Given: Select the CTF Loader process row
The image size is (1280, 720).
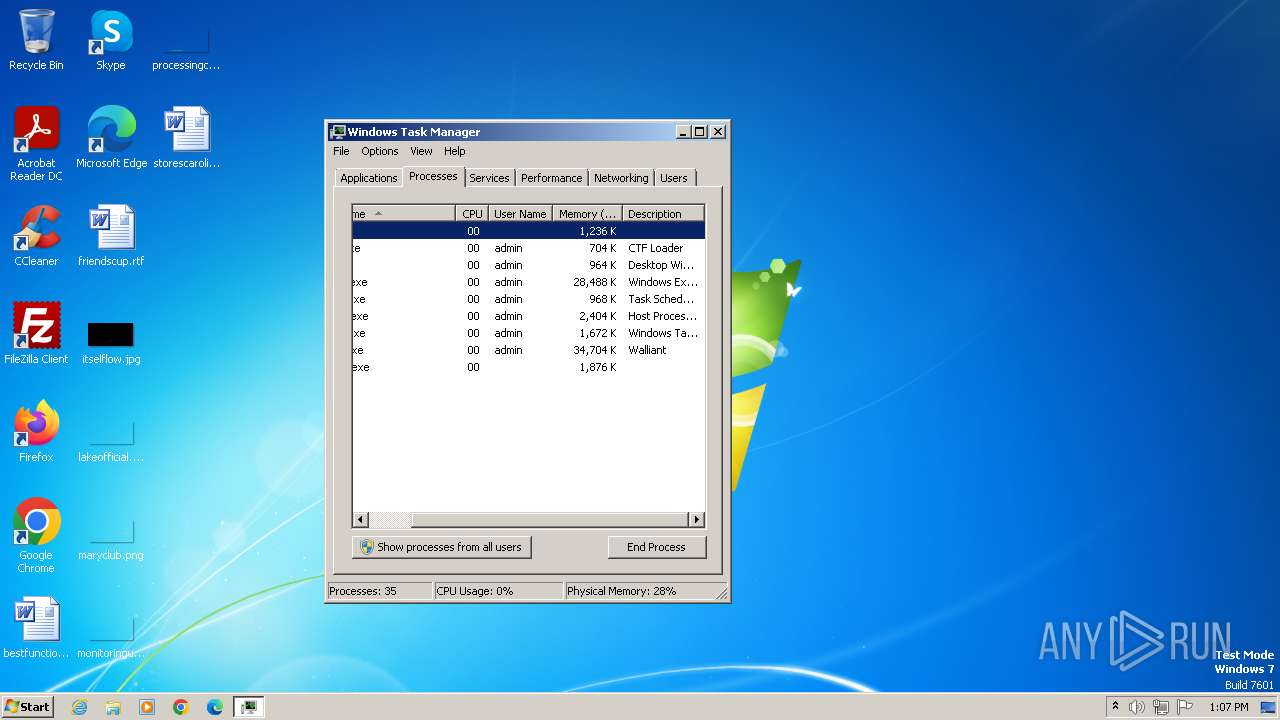Looking at the screenshot, I should coord(528,248).
